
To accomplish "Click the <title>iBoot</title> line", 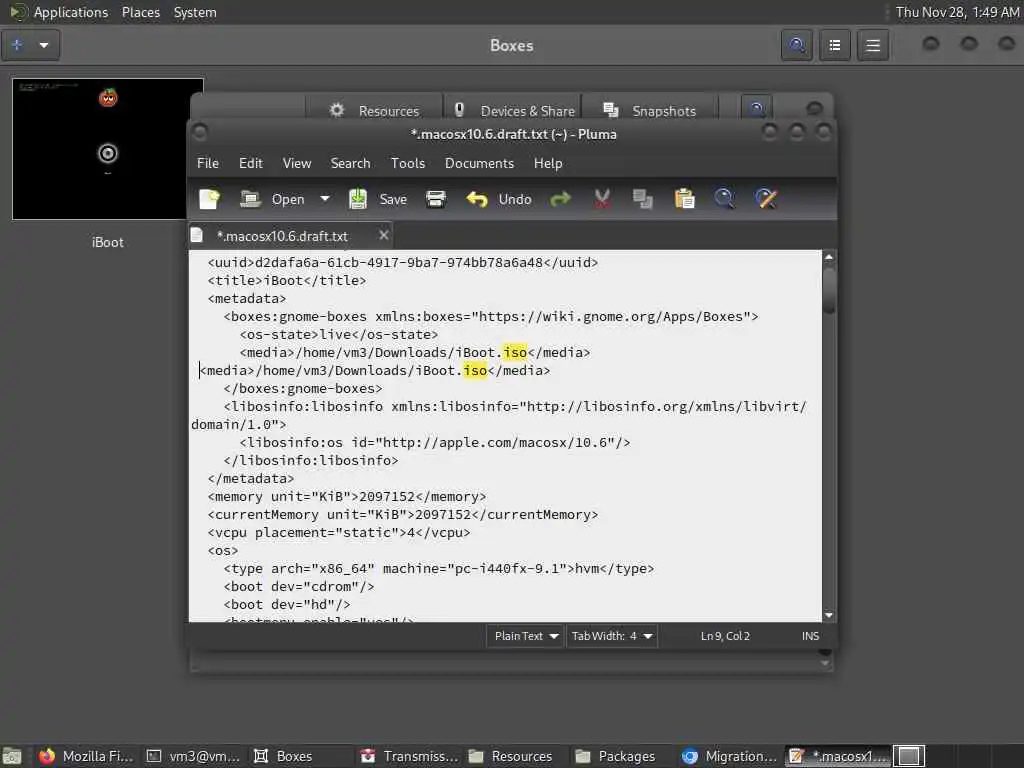I will click(287, 281).
